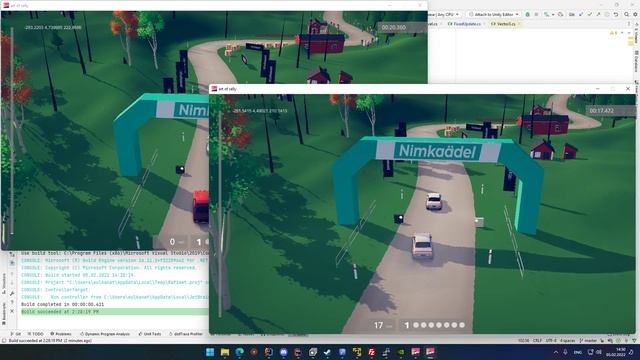The image size is (640, 360).
Task: Click the build hammer icon in Rider toolbar
Action: tap(547, 14)
